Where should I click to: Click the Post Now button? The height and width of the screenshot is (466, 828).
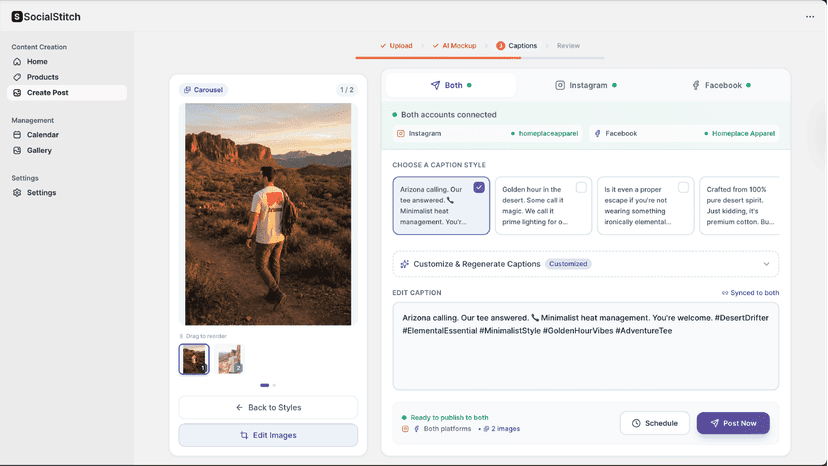(x=733, y=423)
